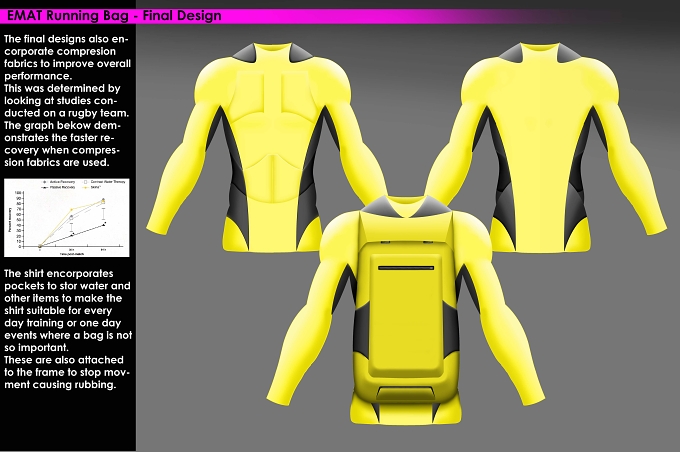The image size is (680, 452).
Task: Click the text 'pockets to stor water and'
Action: [67, 286]
